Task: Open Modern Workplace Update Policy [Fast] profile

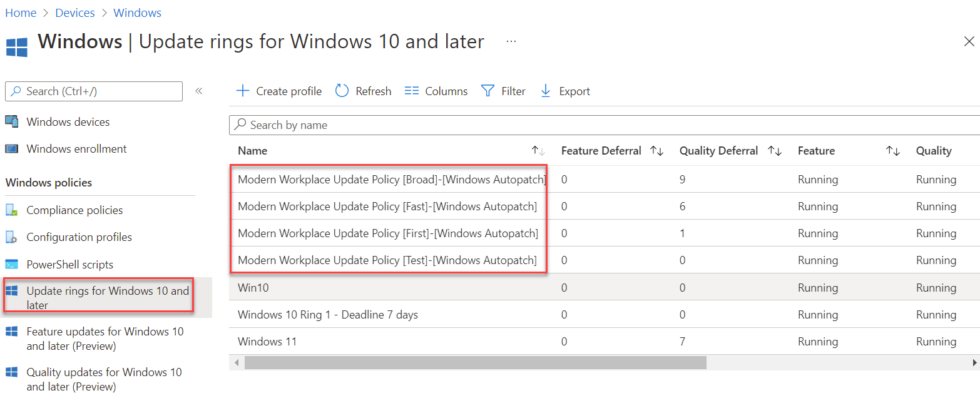Action: click(387, 206)
